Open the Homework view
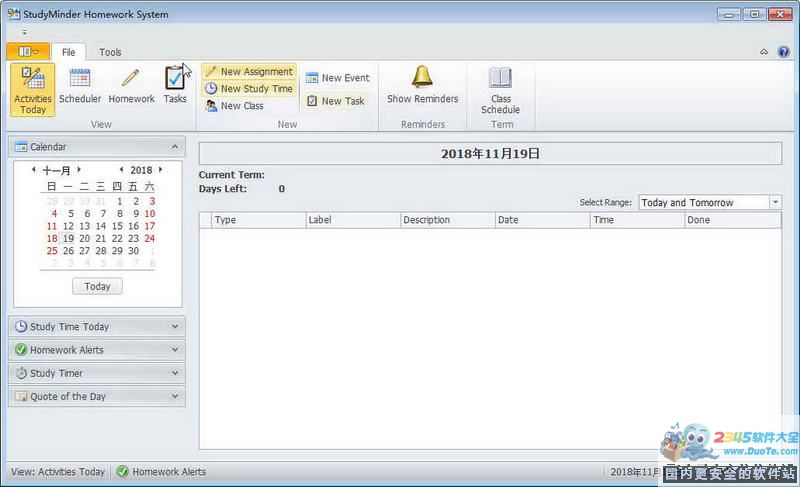Image resolution: width=800 pixels, height=487 pixels. pos(131,86)
